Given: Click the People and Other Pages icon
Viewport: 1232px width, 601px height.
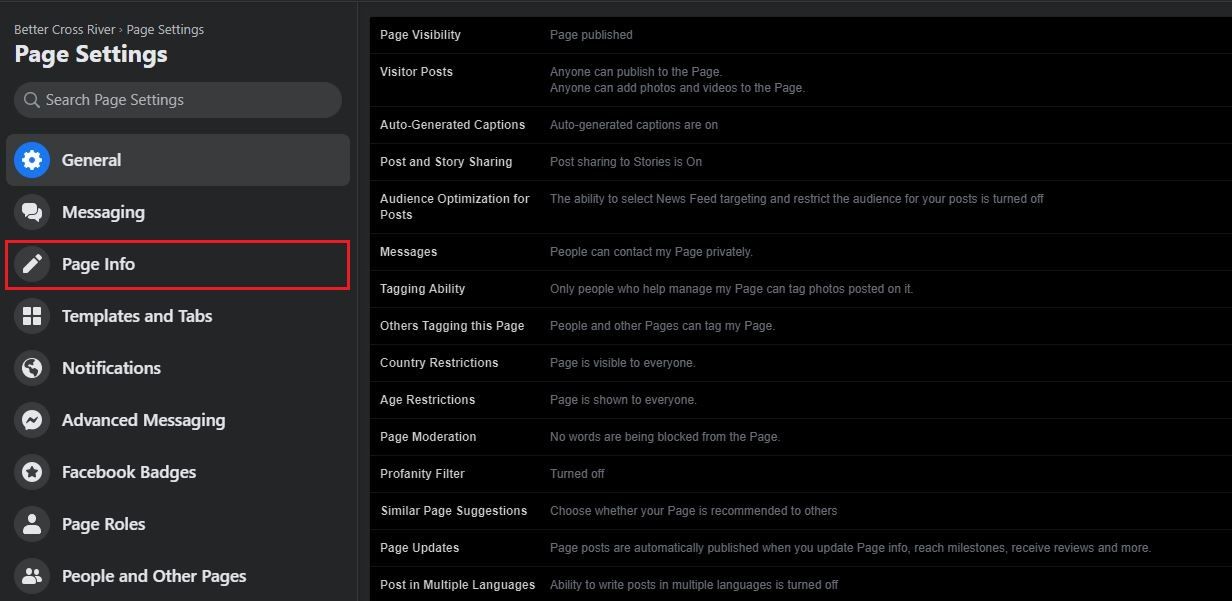Looking at the screenshot, I should pyautogui.click(x=32, y=576).
